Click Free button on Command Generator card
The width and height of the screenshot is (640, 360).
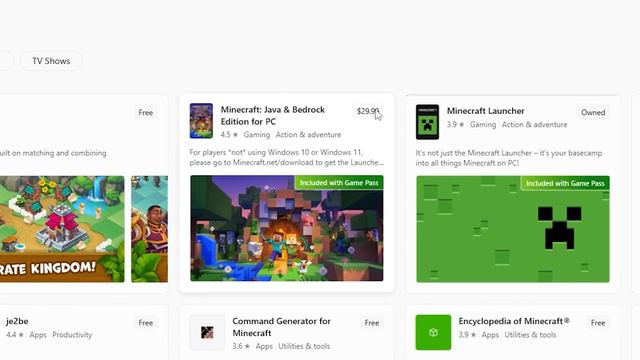(x=372, y=323)
